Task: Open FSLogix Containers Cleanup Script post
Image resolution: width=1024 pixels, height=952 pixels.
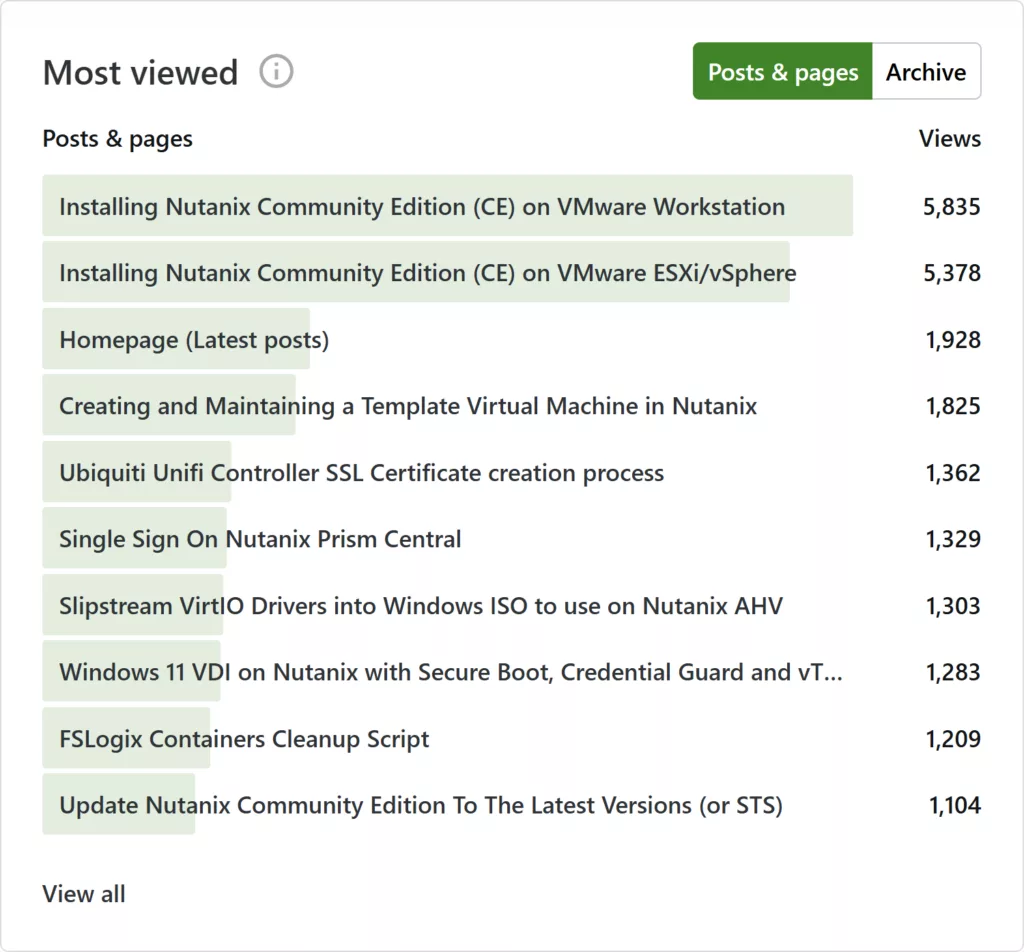Action: [x=244, y=739]
